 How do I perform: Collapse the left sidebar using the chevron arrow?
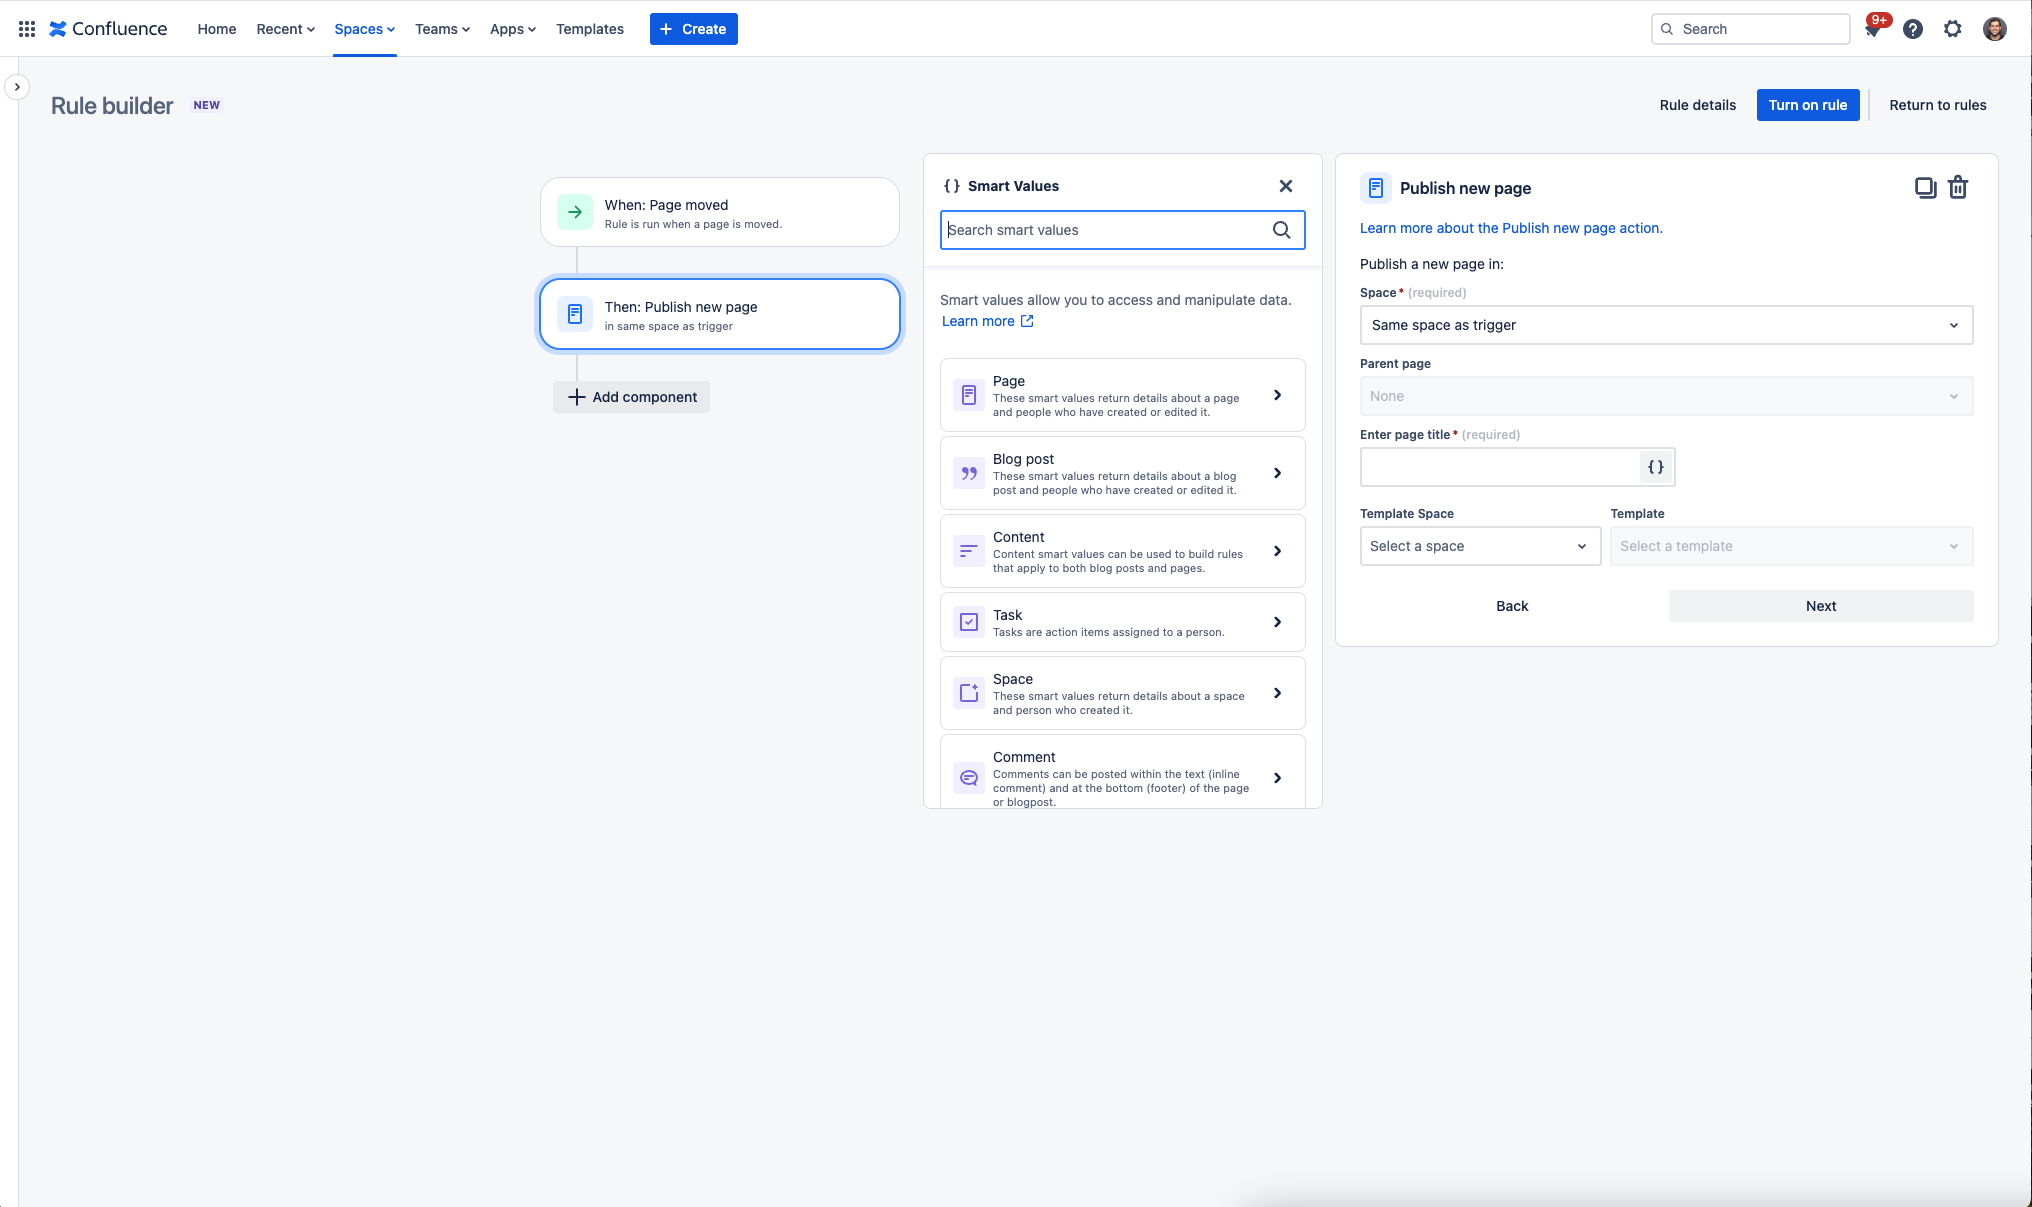click(17, 87)
